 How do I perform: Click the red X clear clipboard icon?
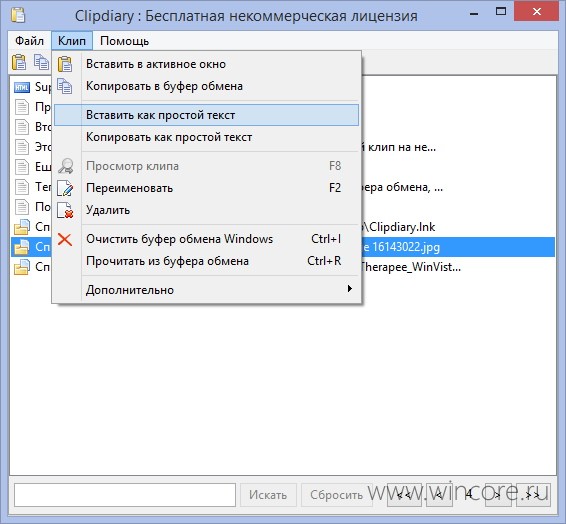[65, 239]
